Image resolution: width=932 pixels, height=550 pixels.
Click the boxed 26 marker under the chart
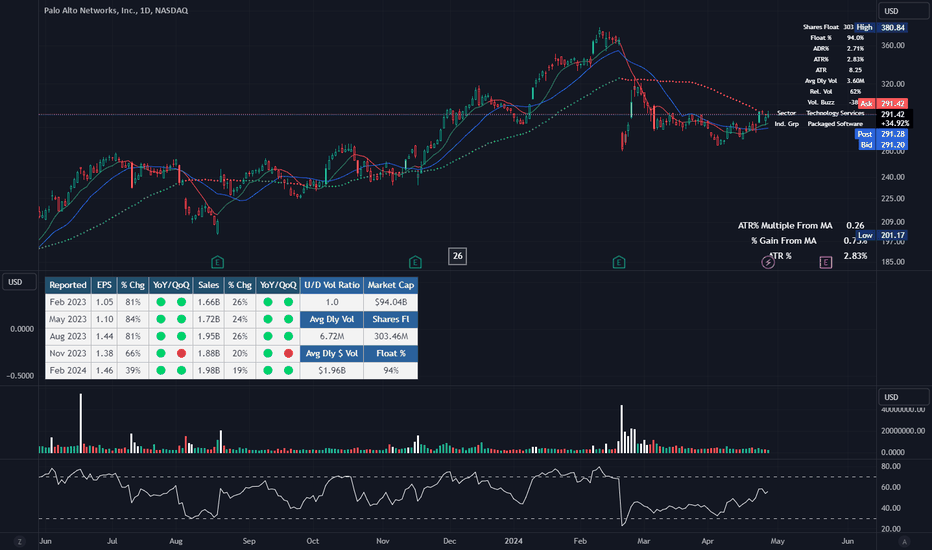457,256
